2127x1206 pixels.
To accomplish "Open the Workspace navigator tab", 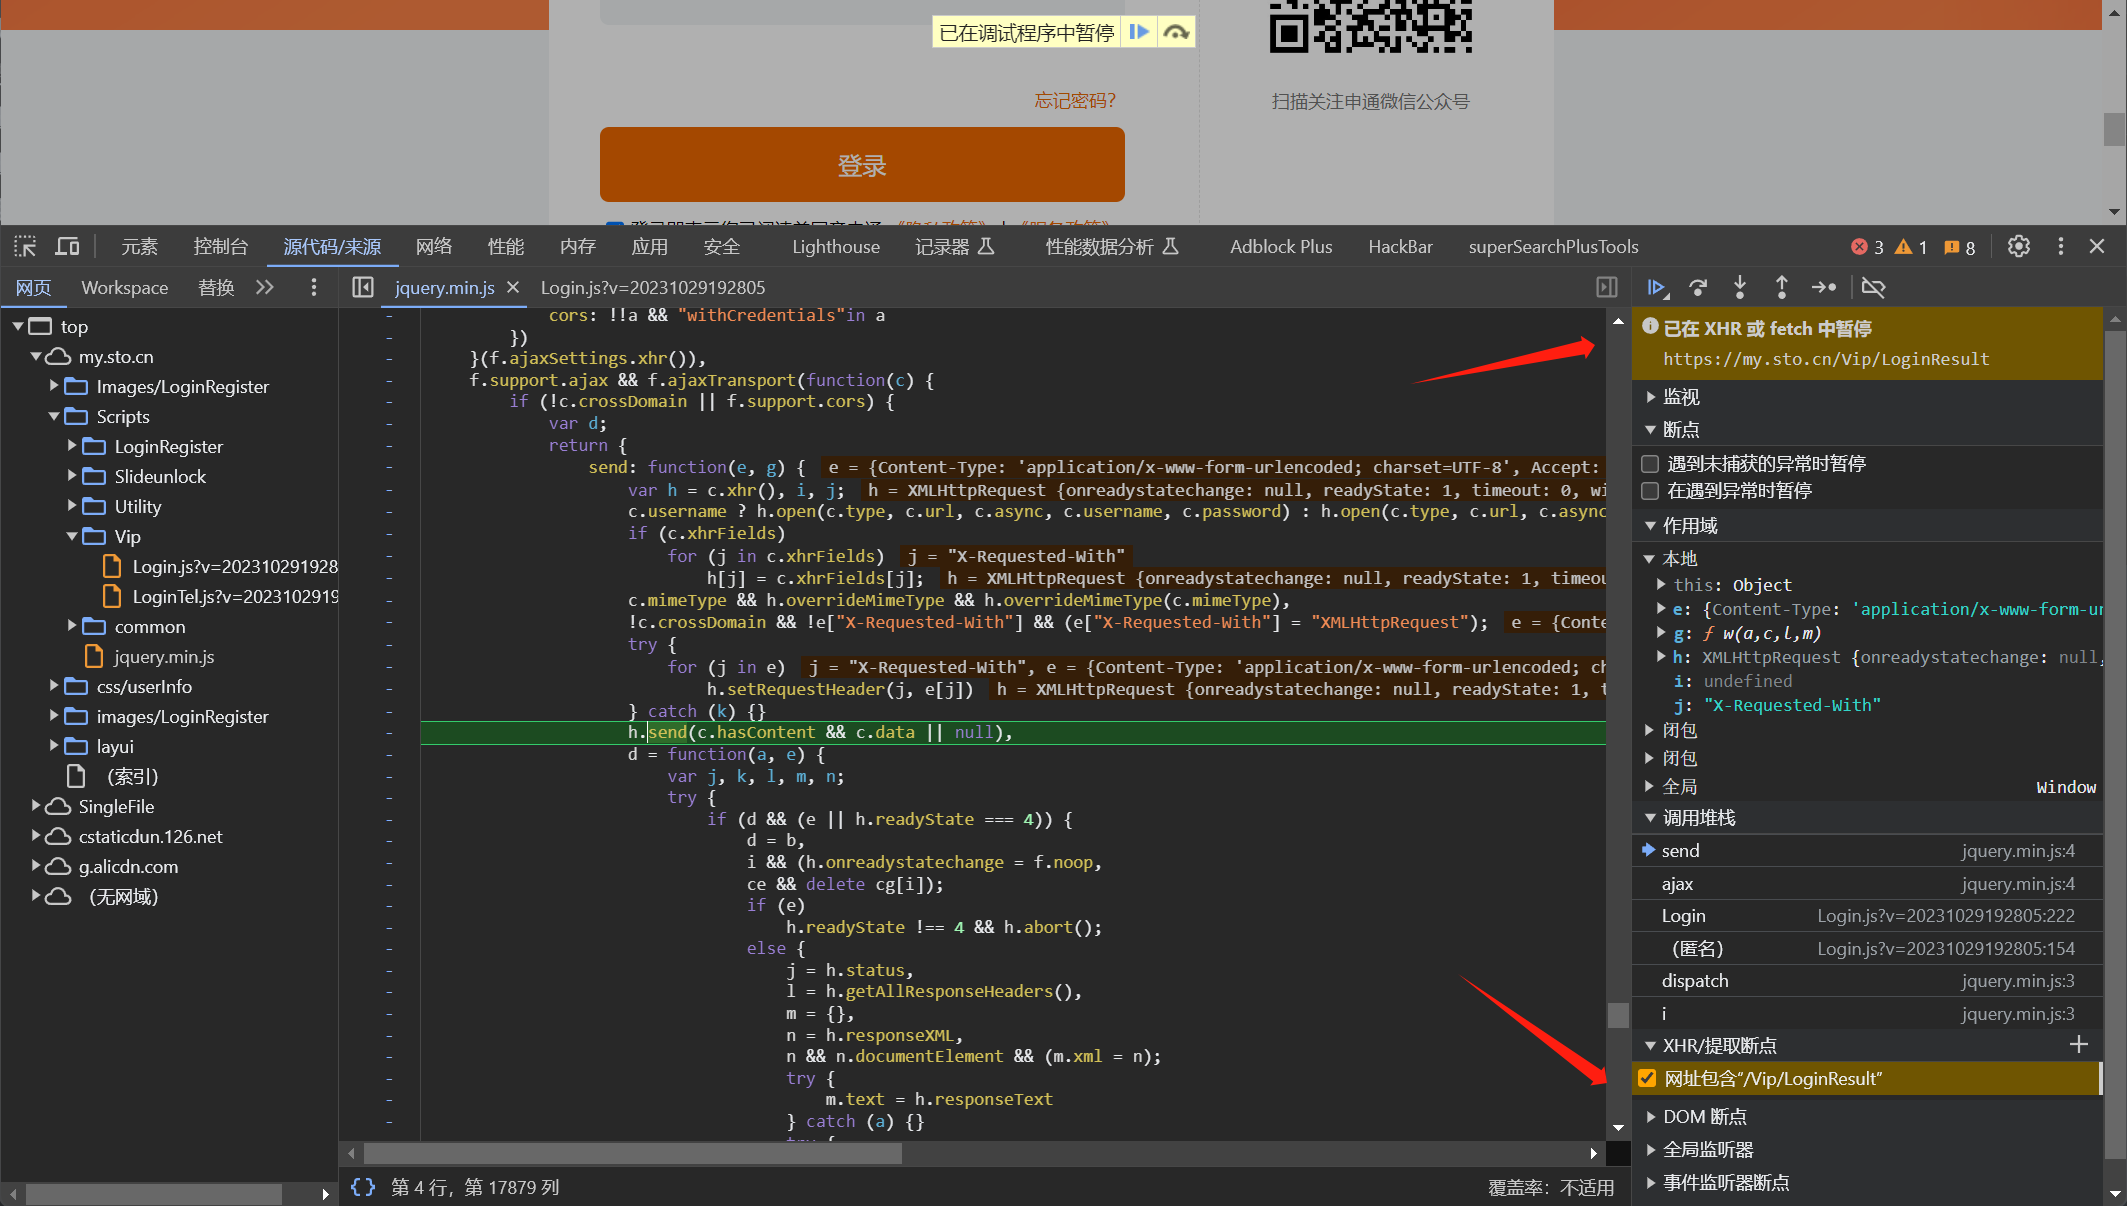I will pos(125,288).
